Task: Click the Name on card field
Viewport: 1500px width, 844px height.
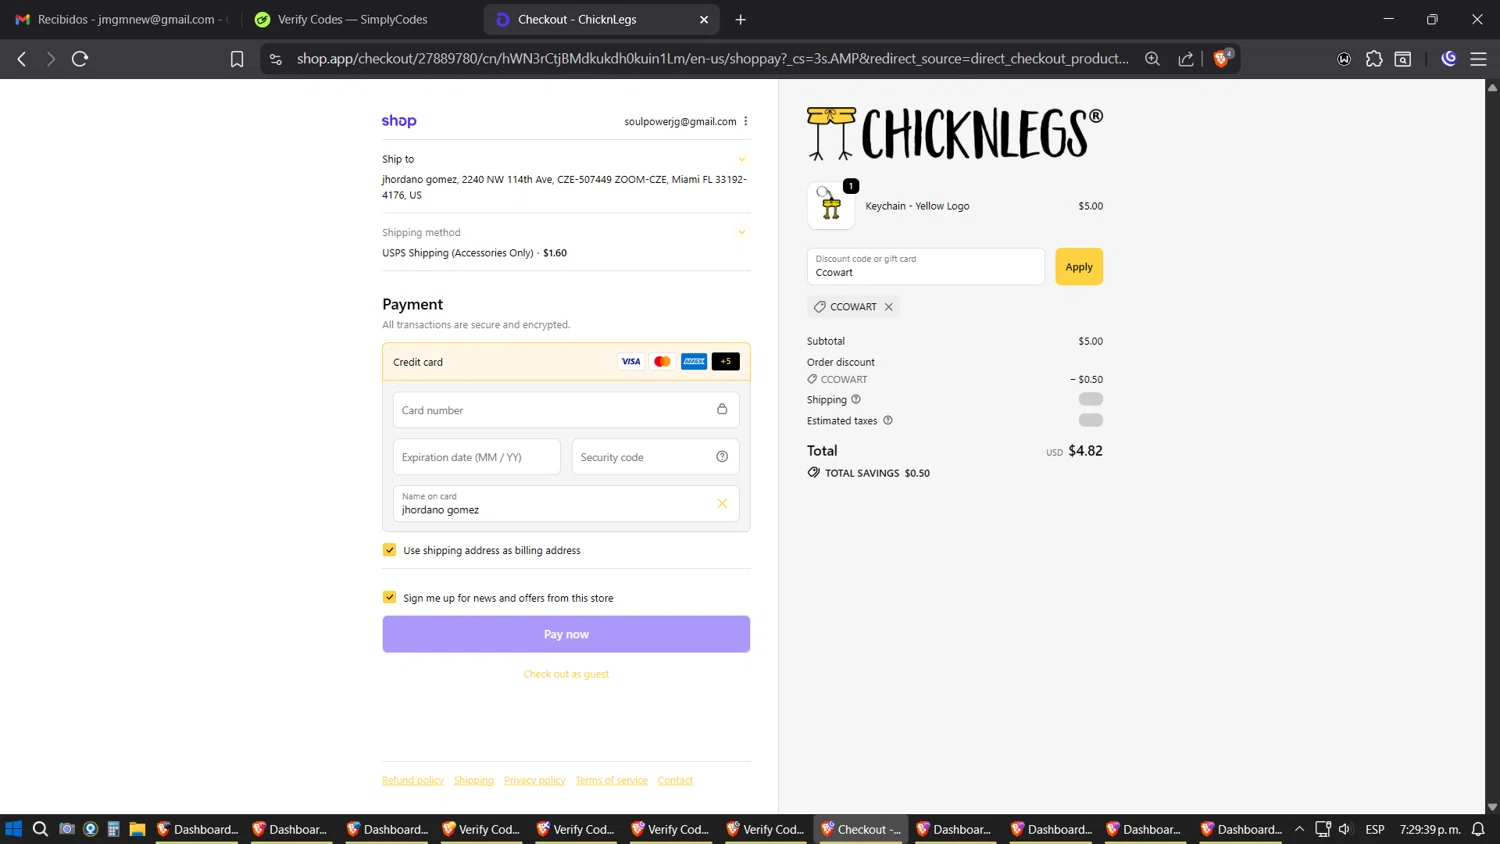Action: [566, 503]
